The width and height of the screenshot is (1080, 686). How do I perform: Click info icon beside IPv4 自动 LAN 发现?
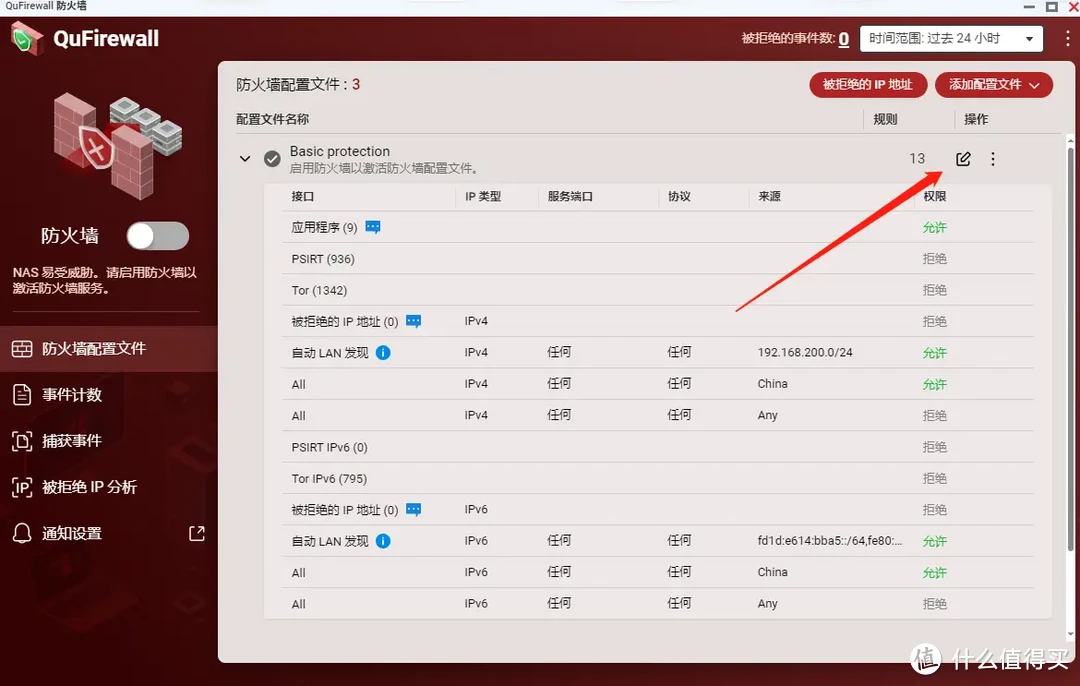383,353
